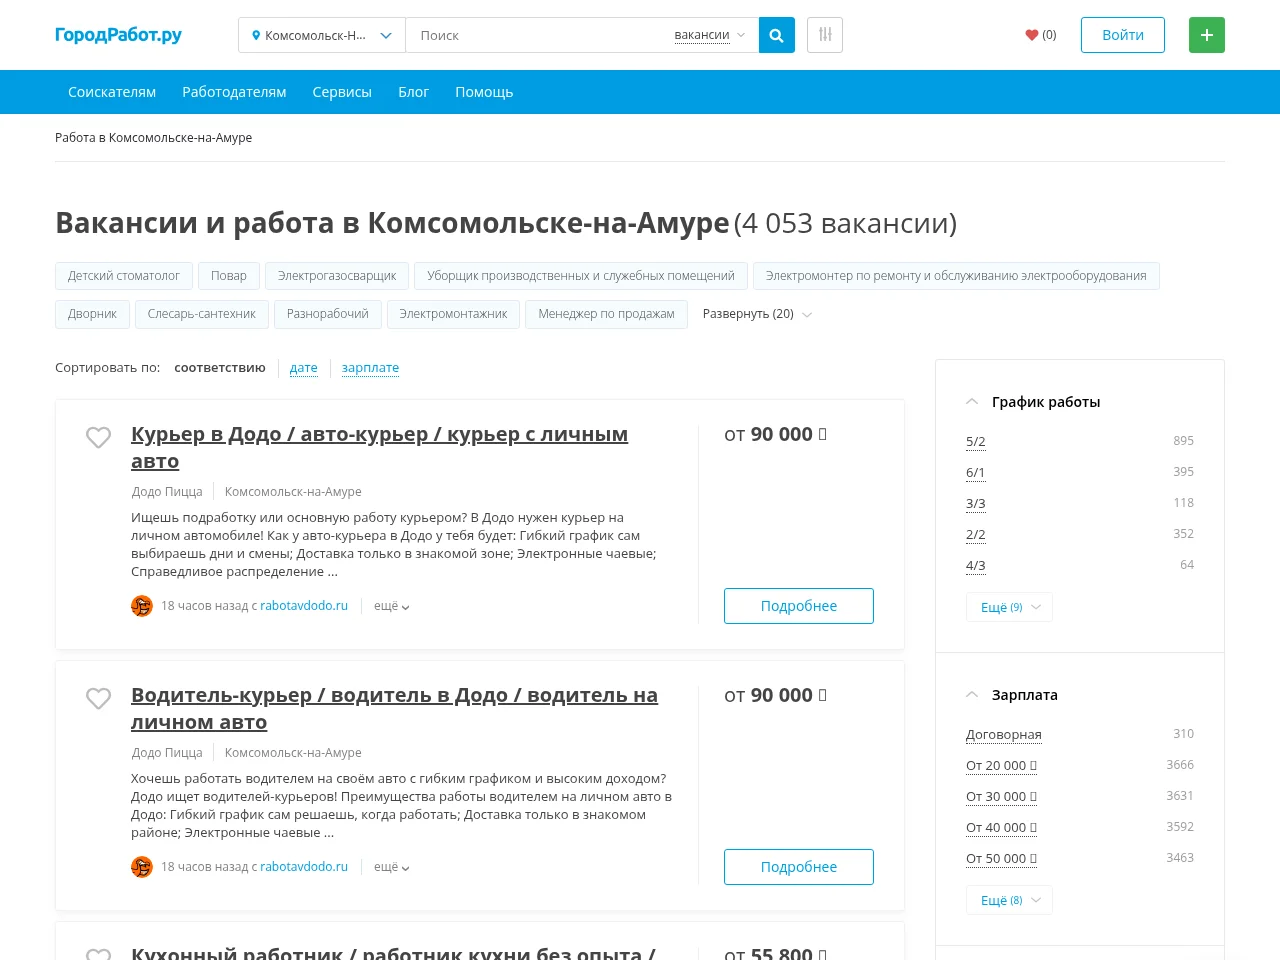Select Уборщик производственных и служебных помещений tag
This screenshot has width=1280, height=960.
[581, 276]
